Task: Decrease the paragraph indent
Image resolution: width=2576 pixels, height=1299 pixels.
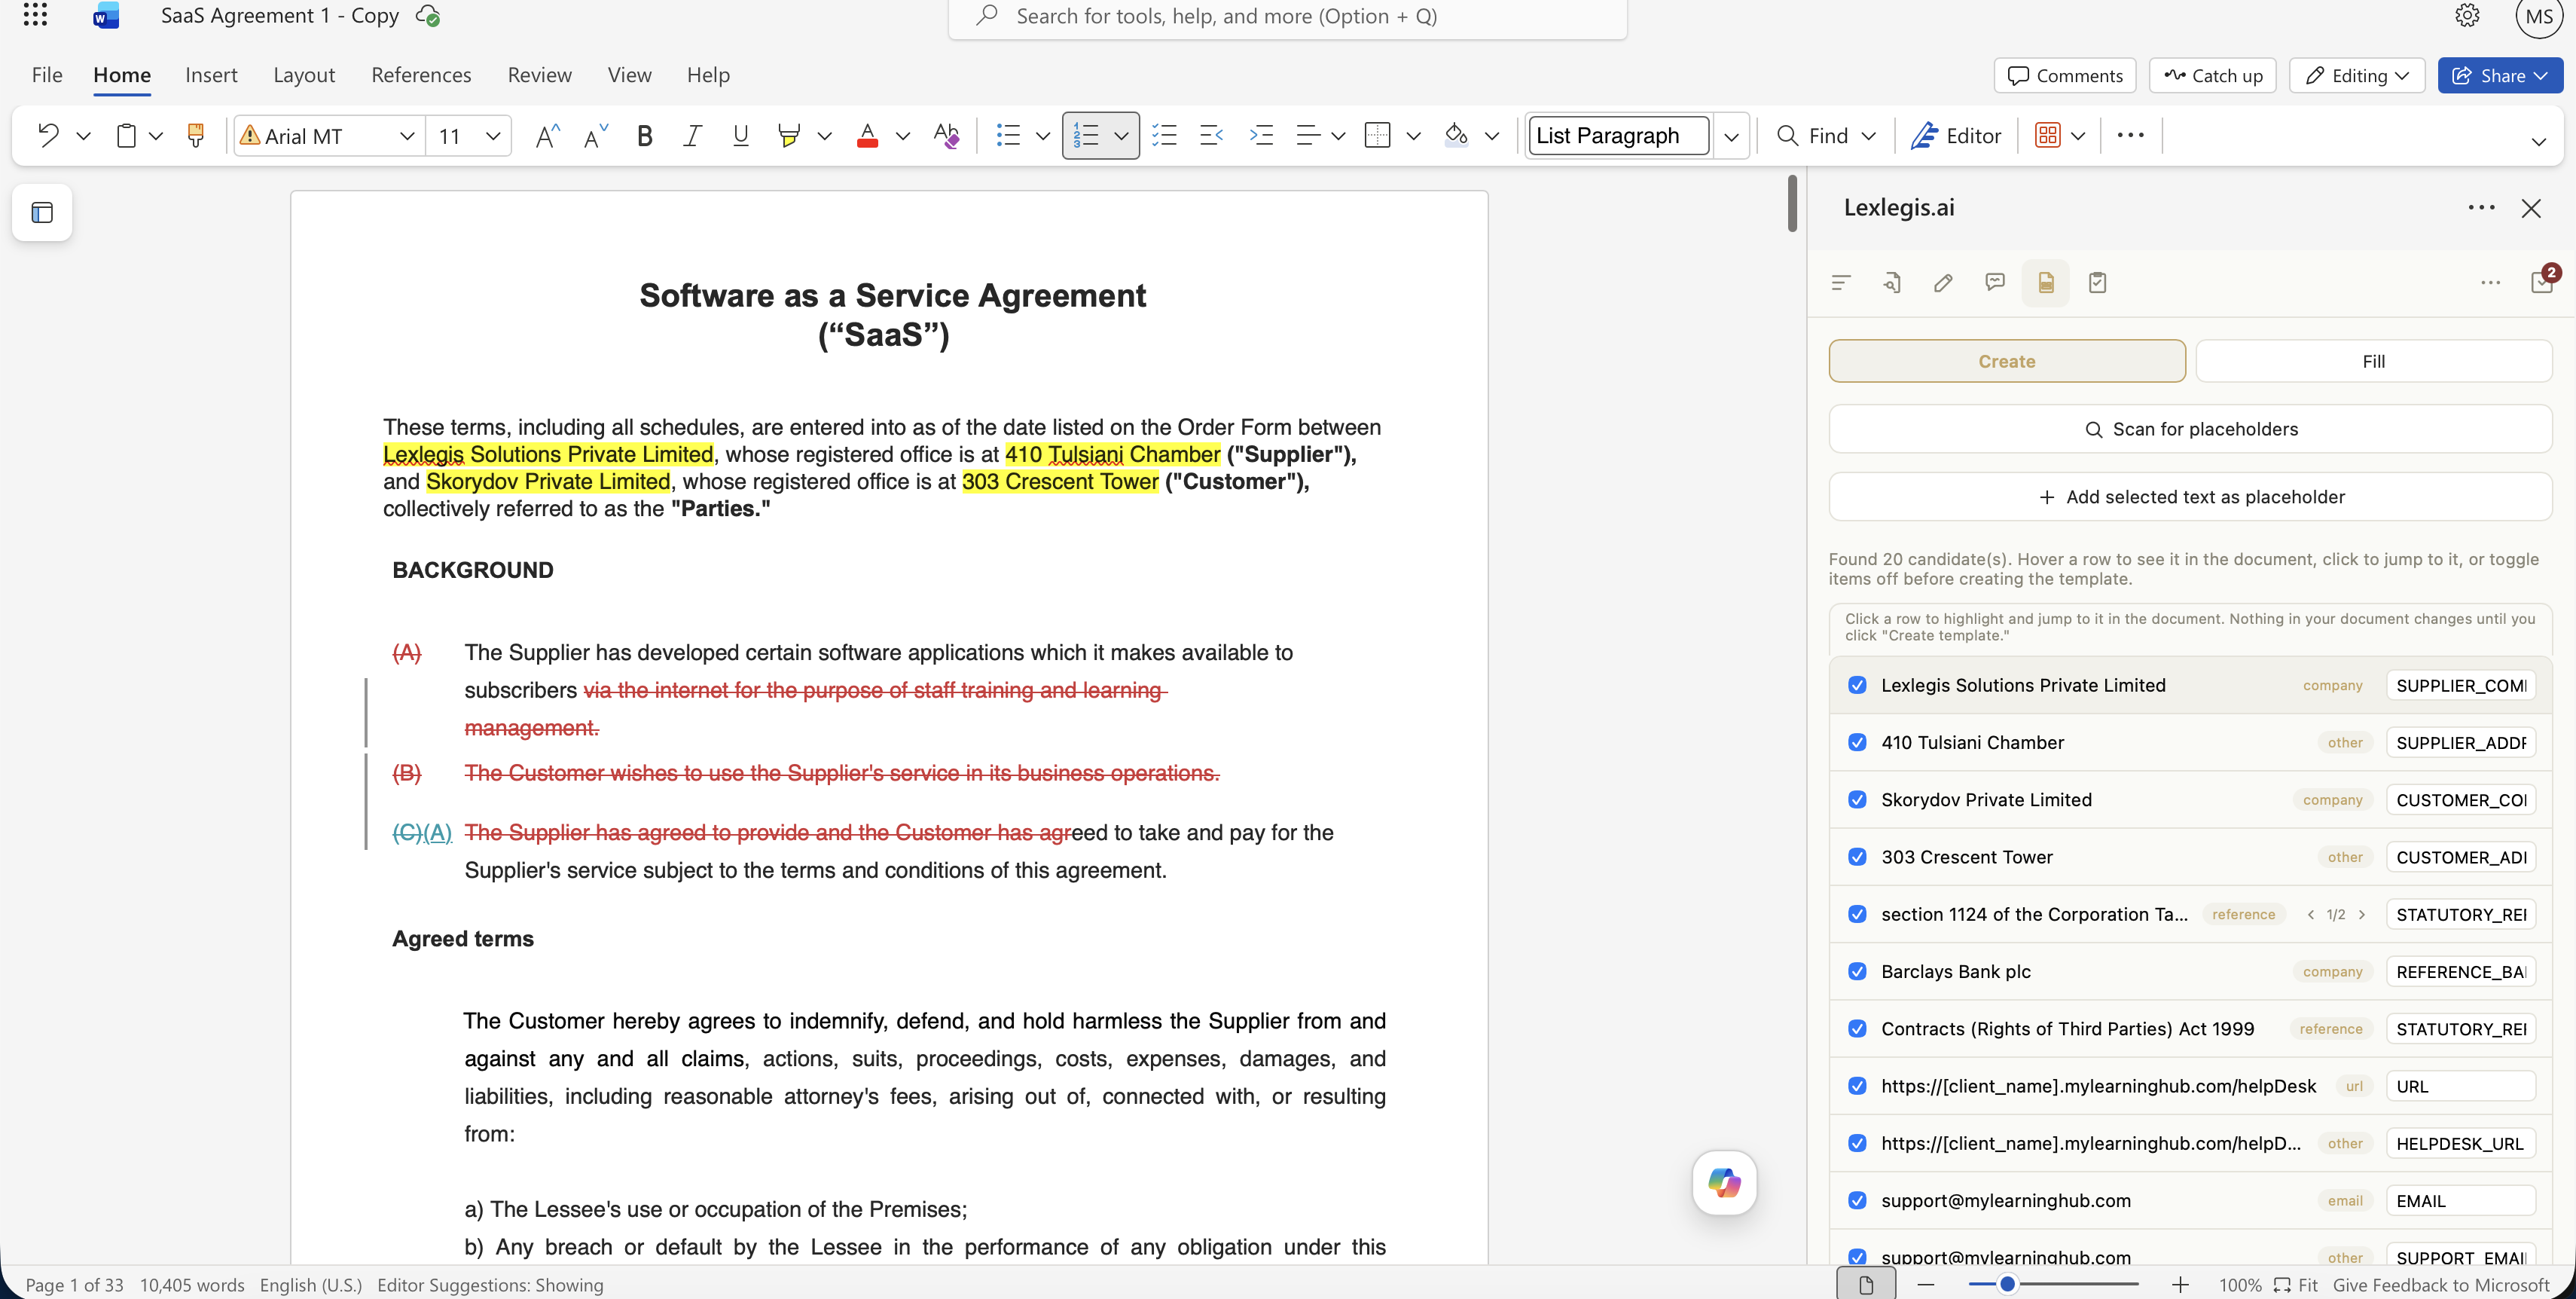Action: (x=1212, y=135)
